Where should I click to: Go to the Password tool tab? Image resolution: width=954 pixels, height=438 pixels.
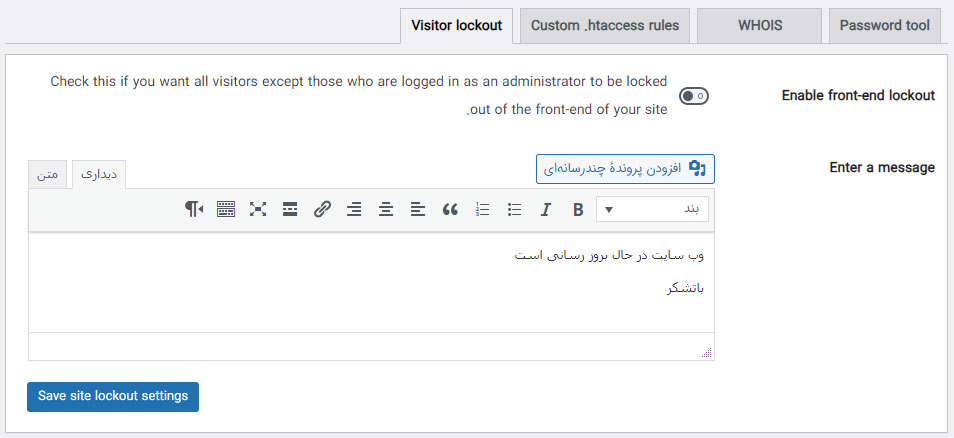point(885,26)
